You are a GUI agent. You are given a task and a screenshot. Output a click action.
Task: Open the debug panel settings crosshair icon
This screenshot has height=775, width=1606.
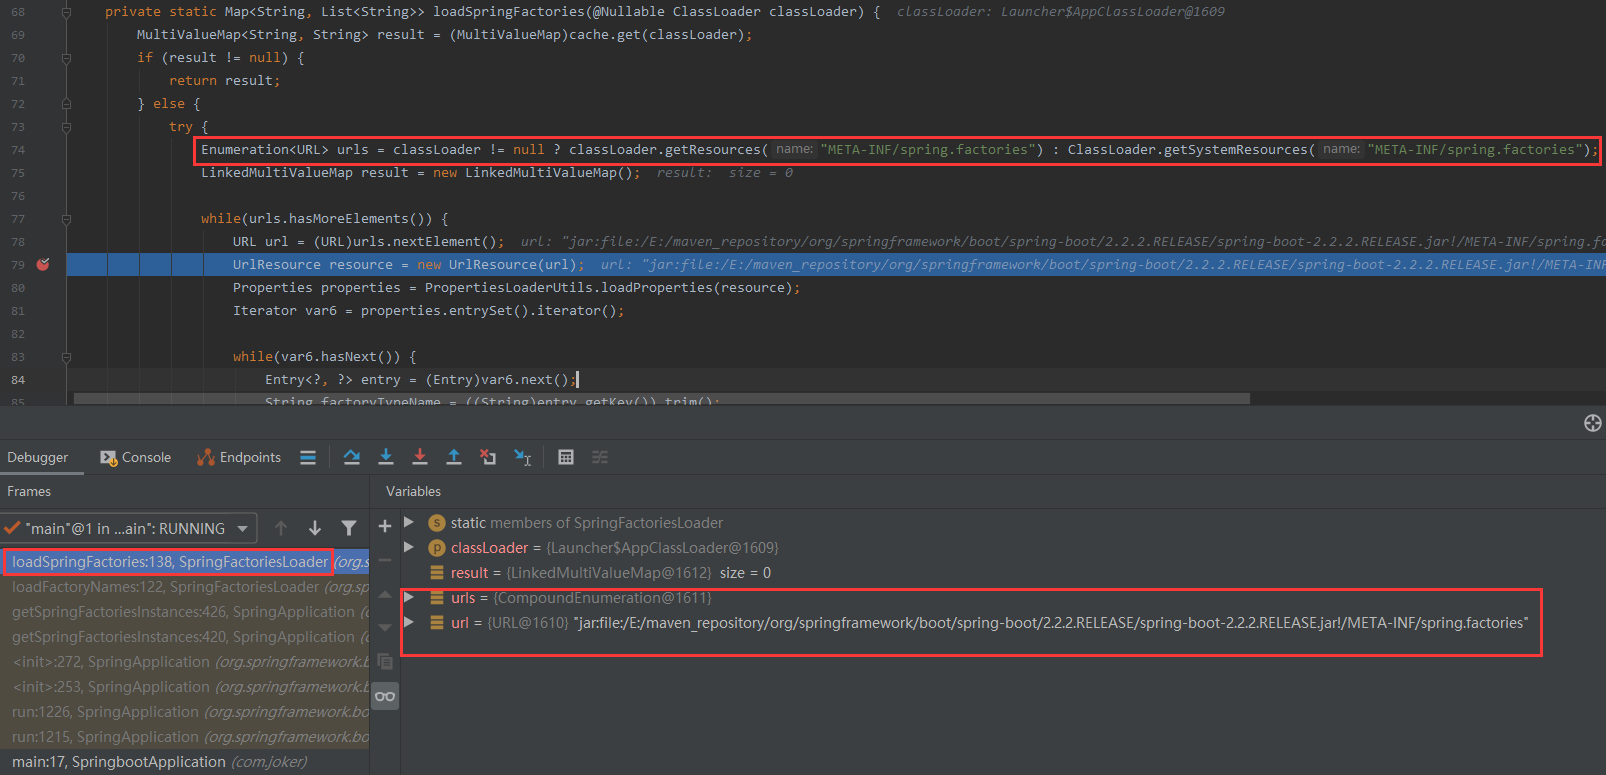[x=1593, y=423]
